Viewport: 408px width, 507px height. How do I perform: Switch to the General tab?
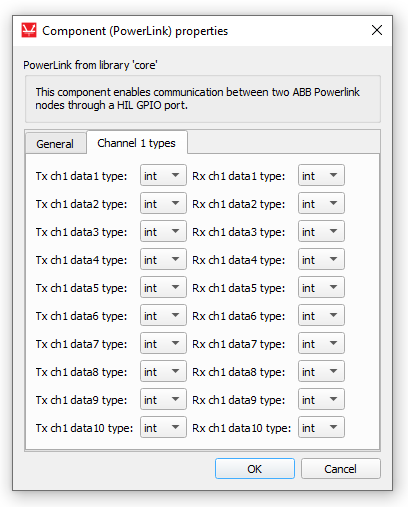coord(55,144)
